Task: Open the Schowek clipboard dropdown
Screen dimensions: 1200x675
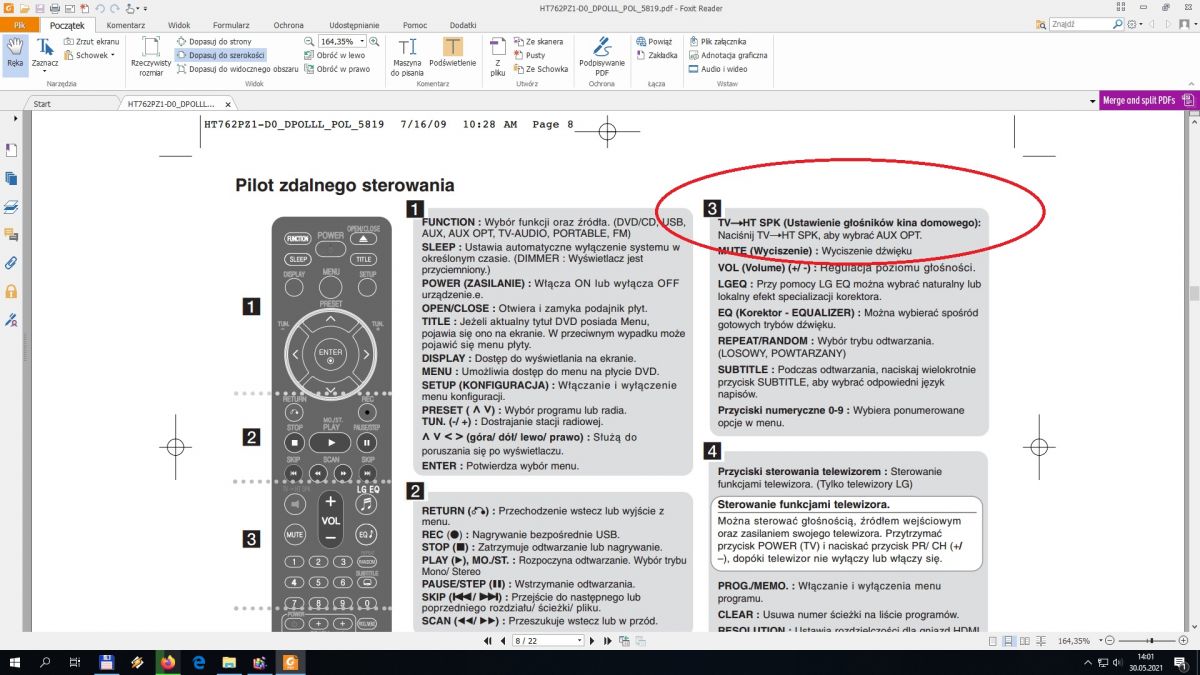Action: click(x=89, y=55)
